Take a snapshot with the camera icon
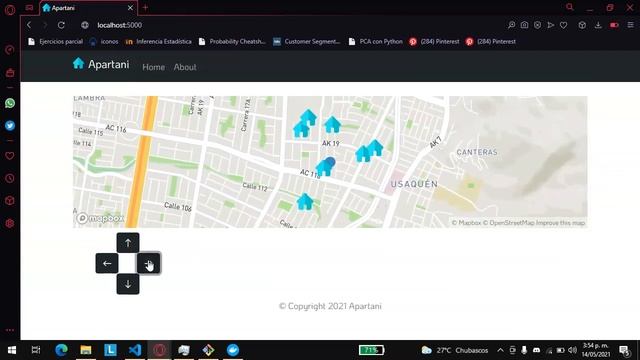The width and height of the screenshot is (640, 360). click(524, 25)
